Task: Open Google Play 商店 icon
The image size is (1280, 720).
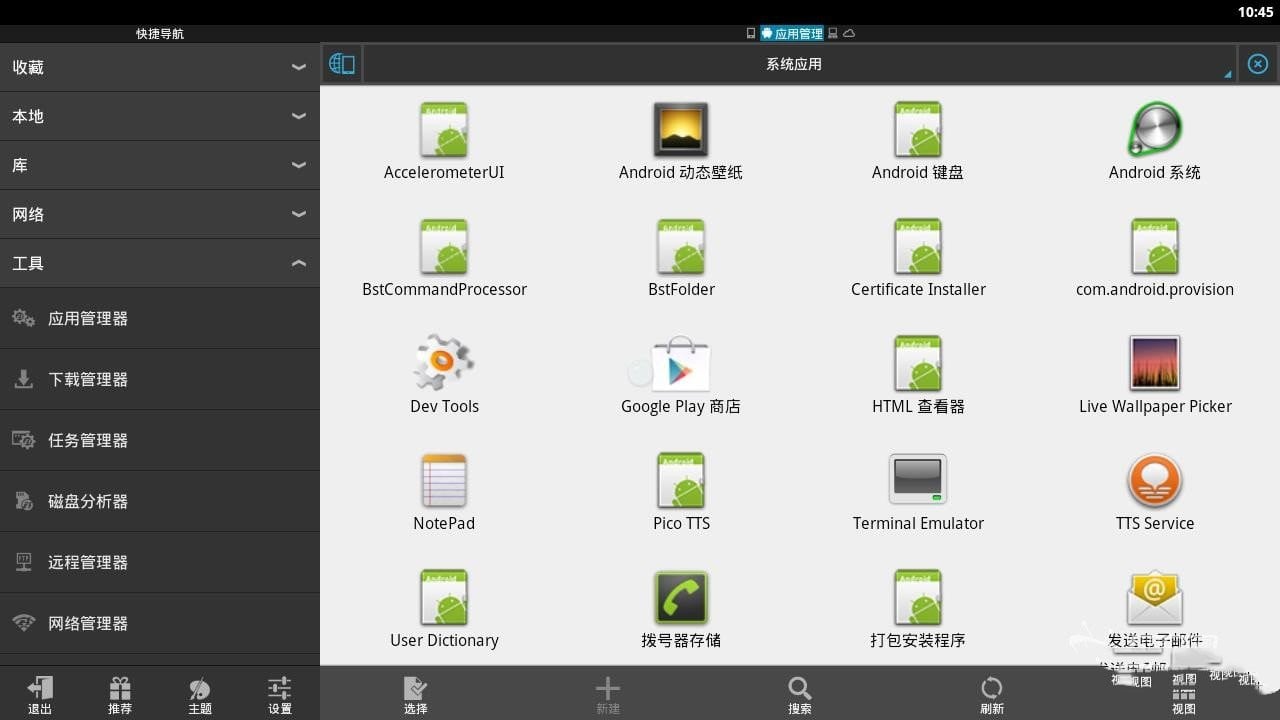Action: point(681,363)
